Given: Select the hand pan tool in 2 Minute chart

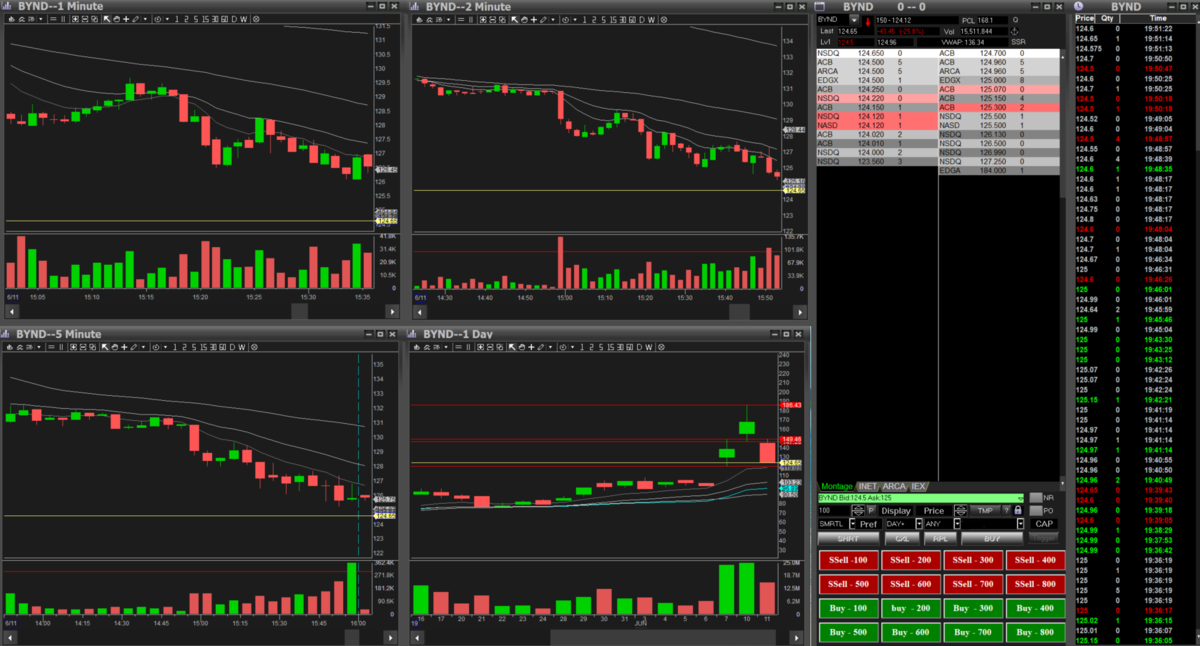Looking at the screenshot, I should pos(524,20).
